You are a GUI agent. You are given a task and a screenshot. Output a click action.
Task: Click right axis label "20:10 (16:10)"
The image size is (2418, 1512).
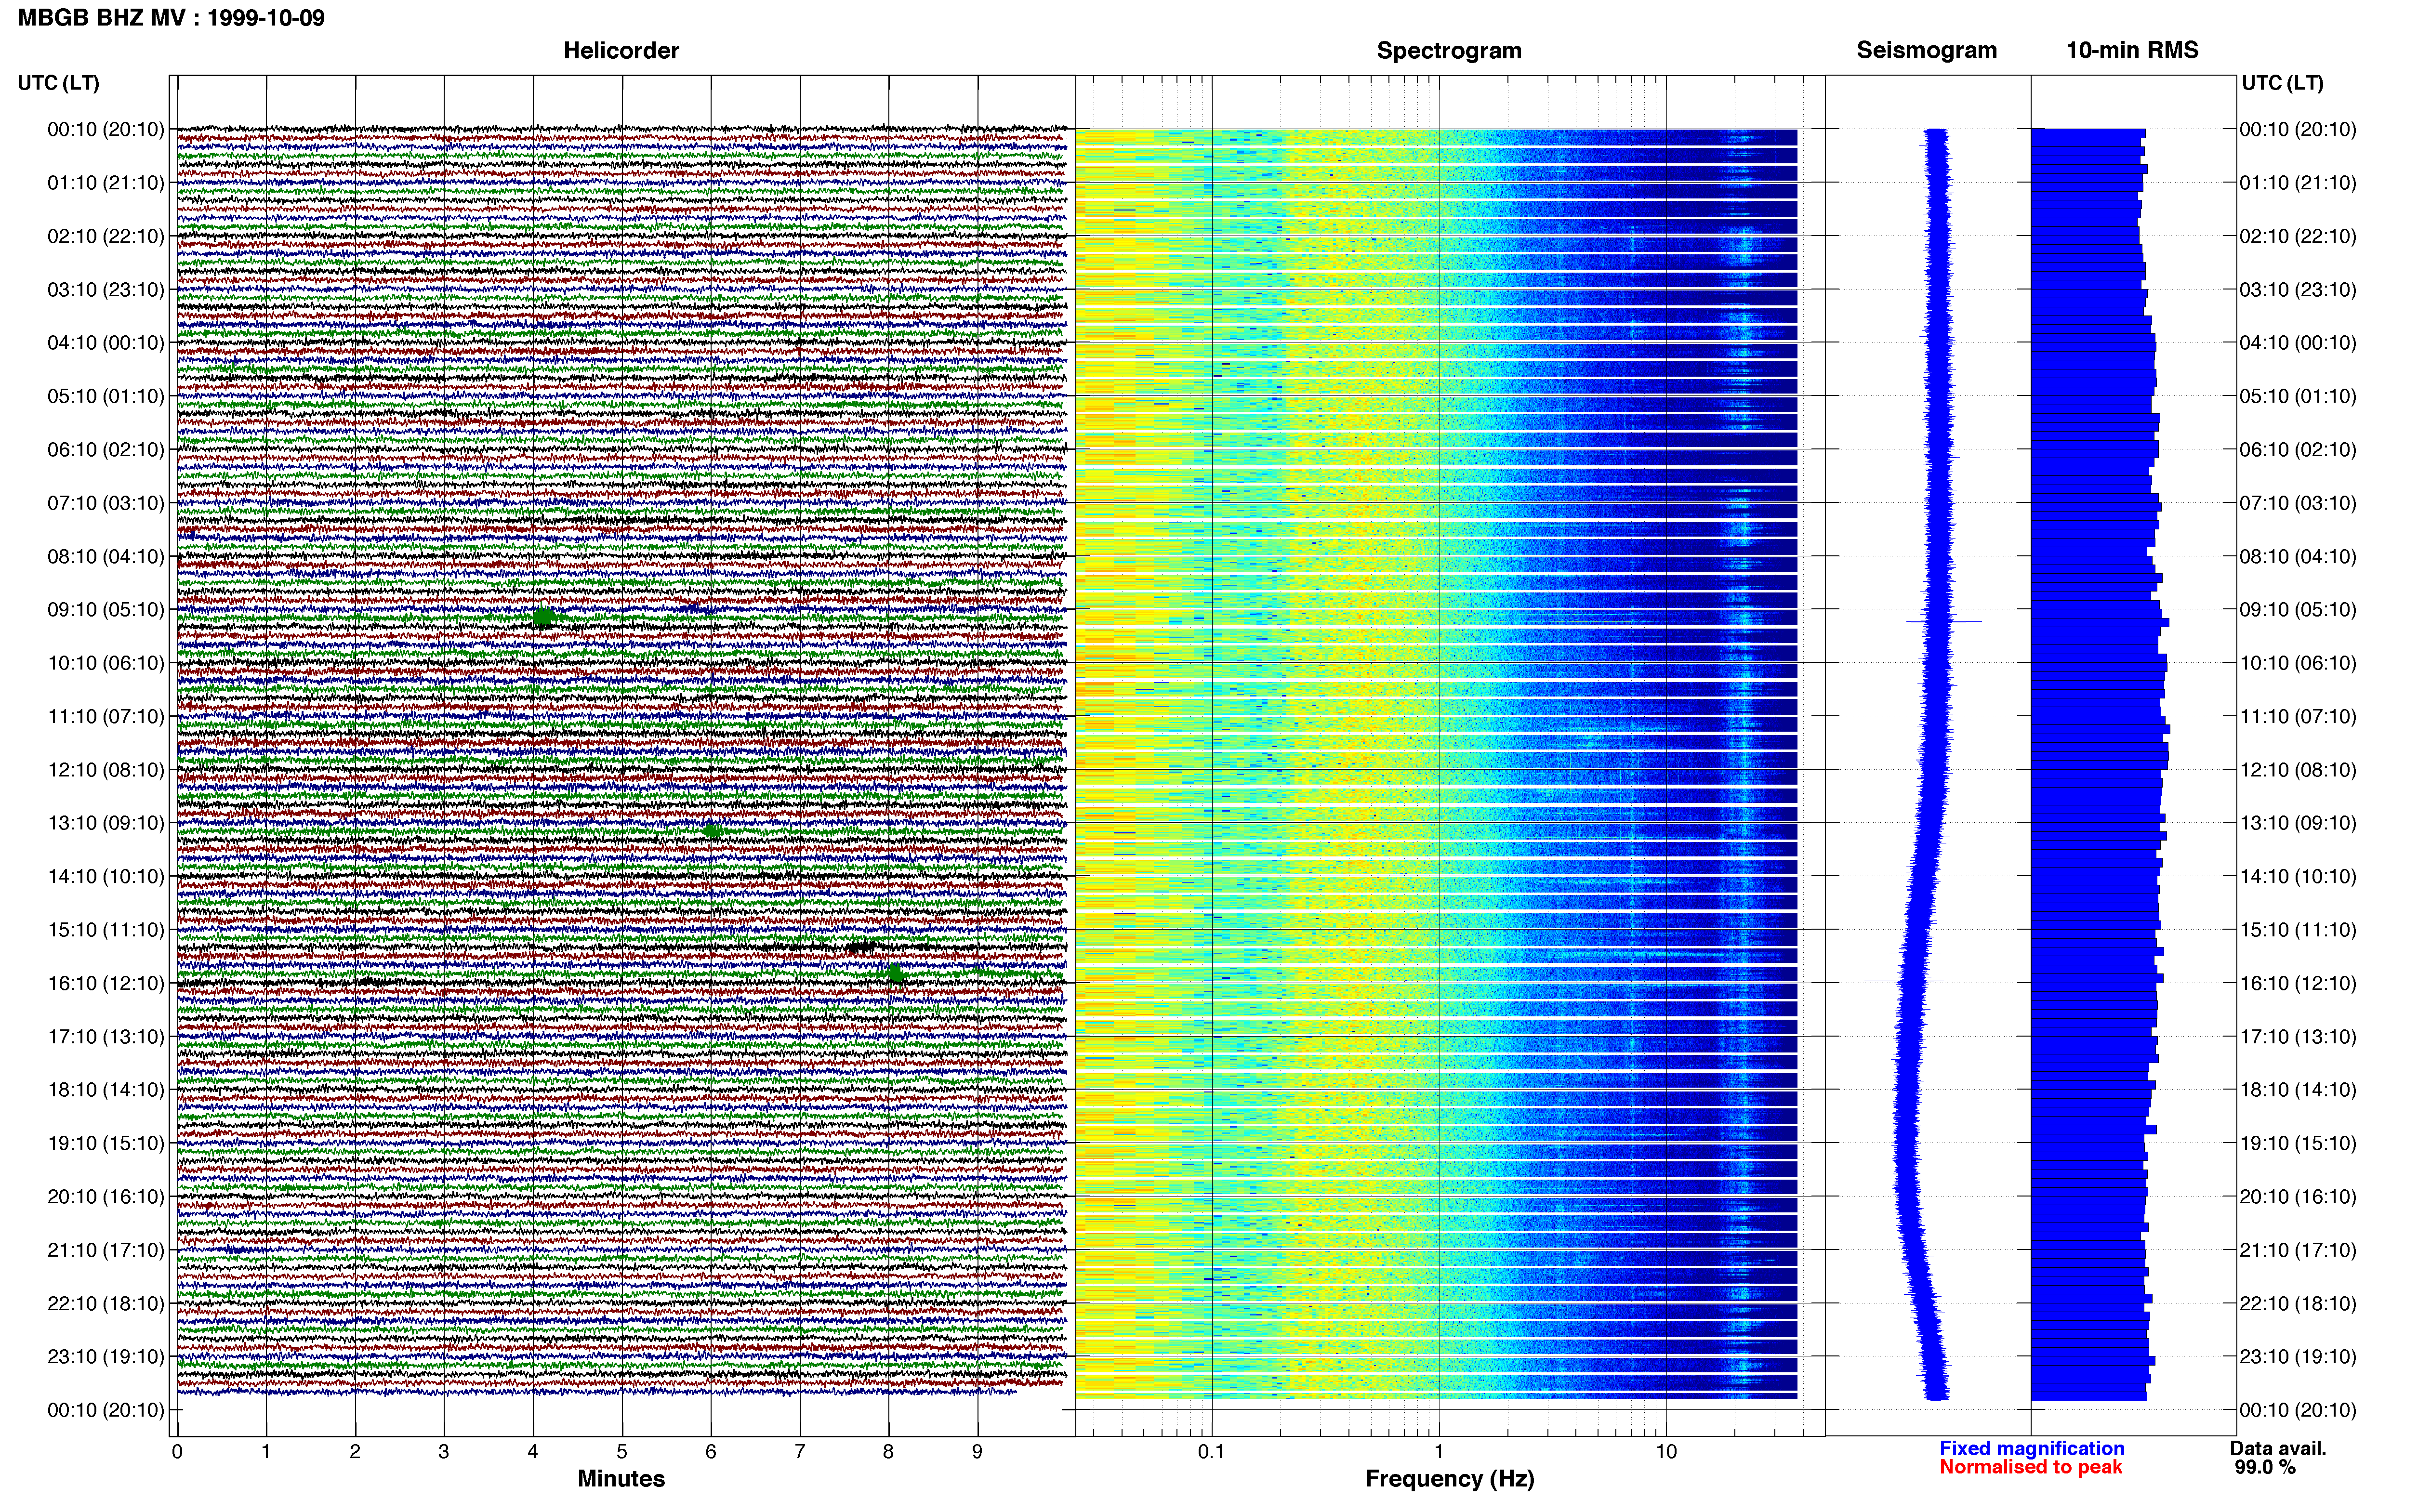pyautogui.click(x=2298, y=1196)
